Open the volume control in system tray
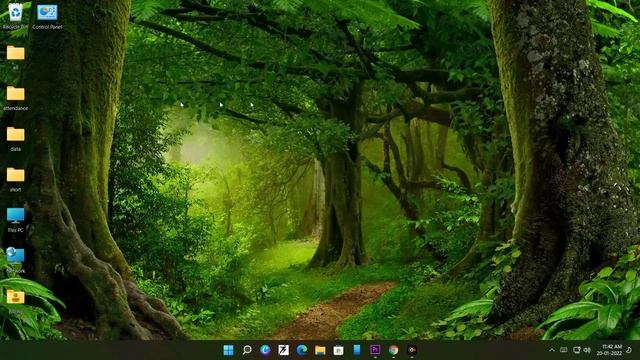 pyautogui.click(x=587, y=350)
